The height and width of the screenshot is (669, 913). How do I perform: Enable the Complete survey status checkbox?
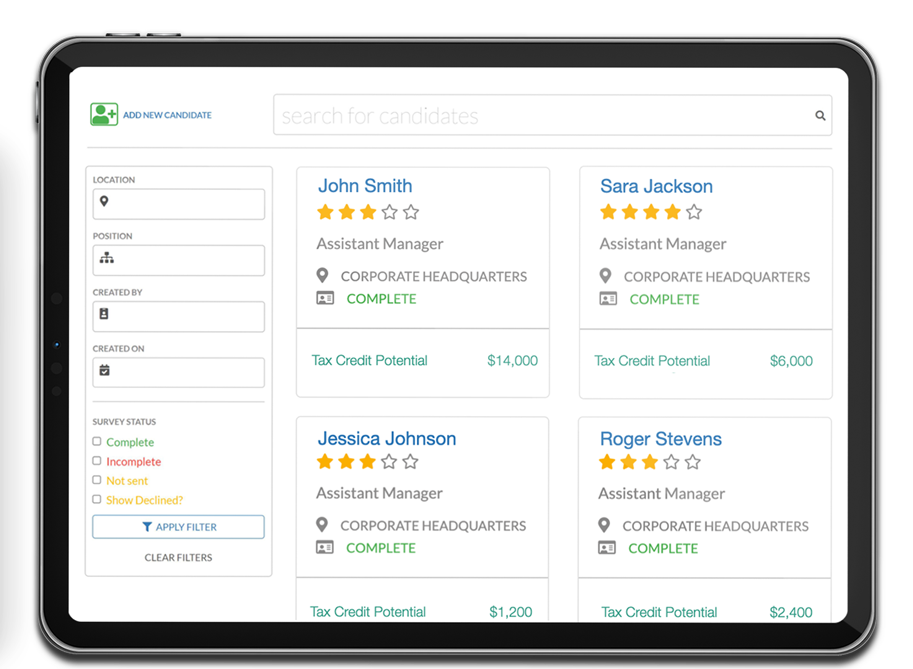97,441
